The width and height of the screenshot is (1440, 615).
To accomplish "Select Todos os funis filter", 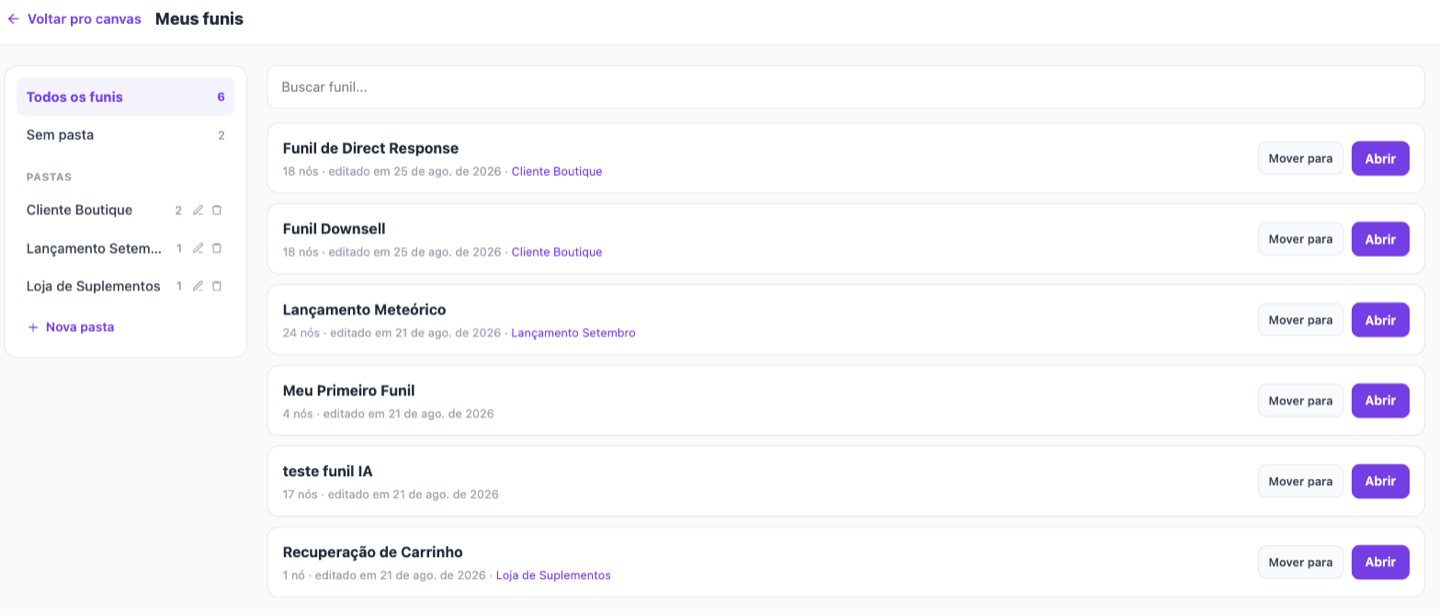I will pyautogui.click(x=126, y=97).
